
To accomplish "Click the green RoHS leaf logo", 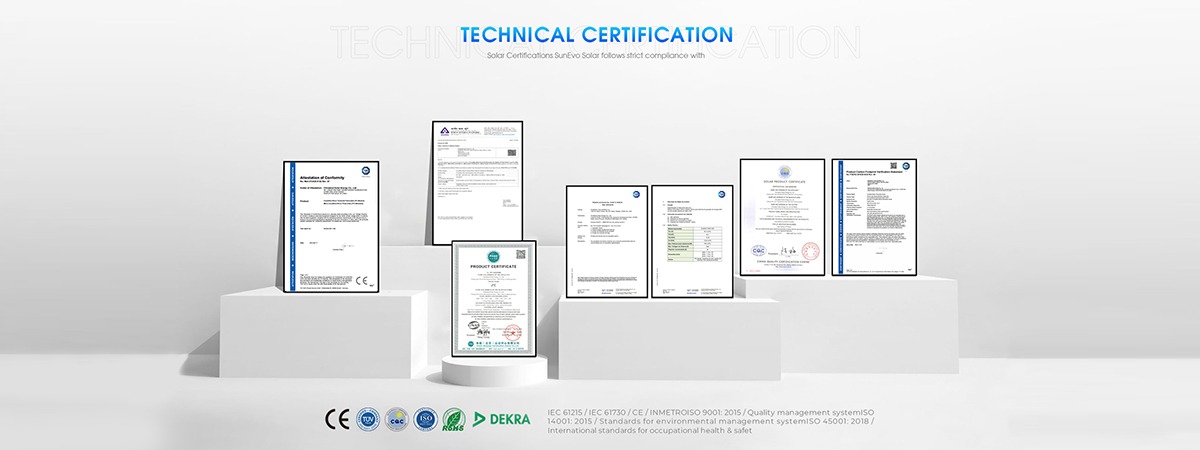I will click(x=454, y=418).
